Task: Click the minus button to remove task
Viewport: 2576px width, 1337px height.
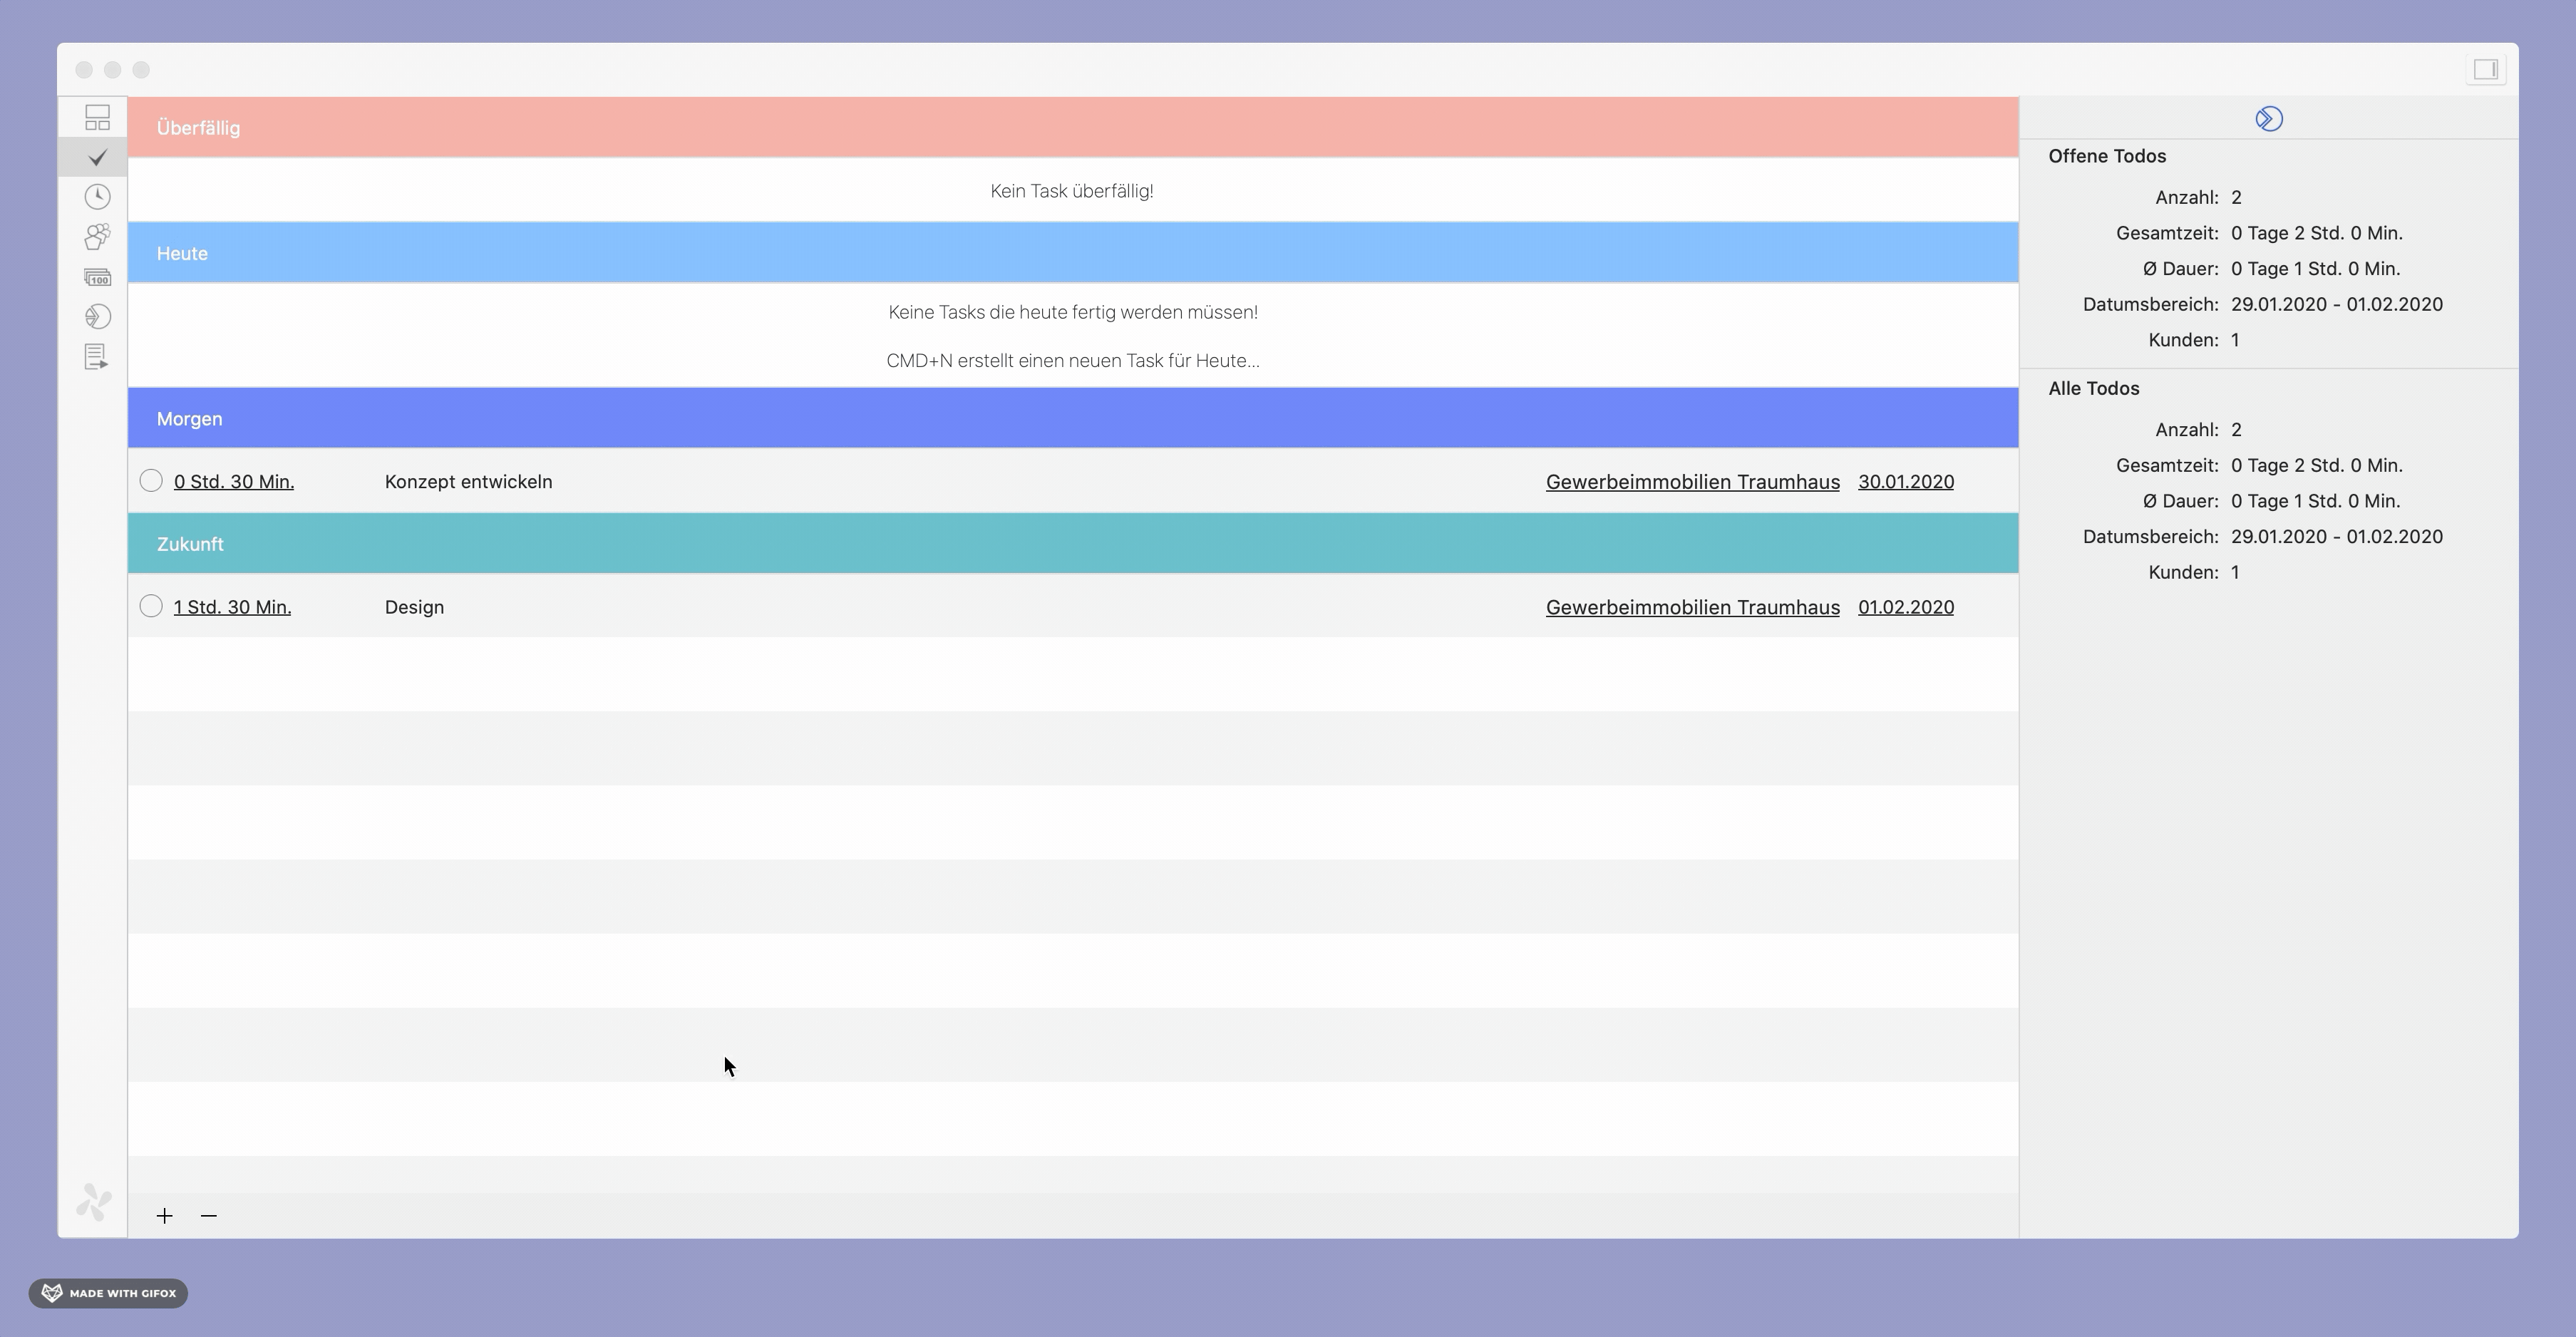Action: point(209,1216)
